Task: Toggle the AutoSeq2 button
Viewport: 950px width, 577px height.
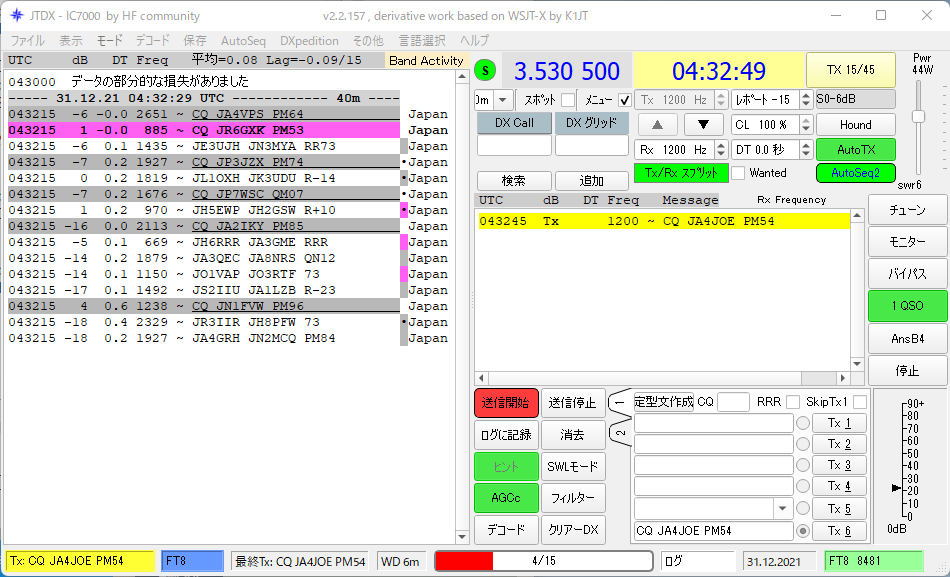Action: pyautogui.click(x=855, y=173)
